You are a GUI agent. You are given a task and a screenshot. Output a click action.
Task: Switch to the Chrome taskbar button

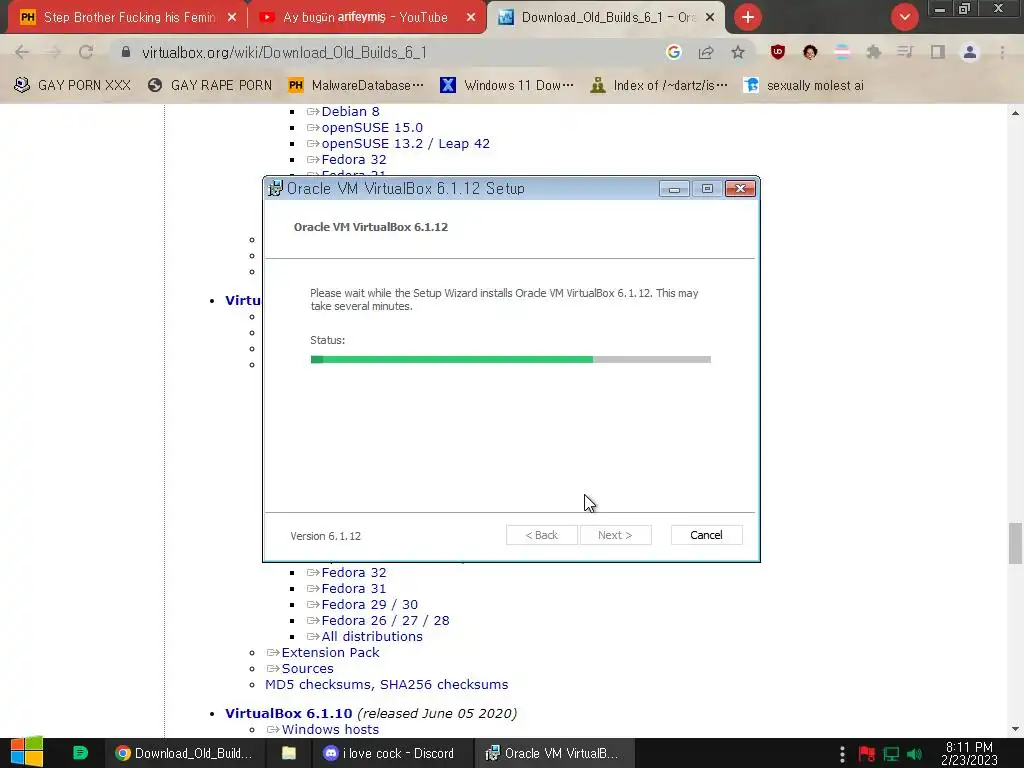[x=184, y=753]
